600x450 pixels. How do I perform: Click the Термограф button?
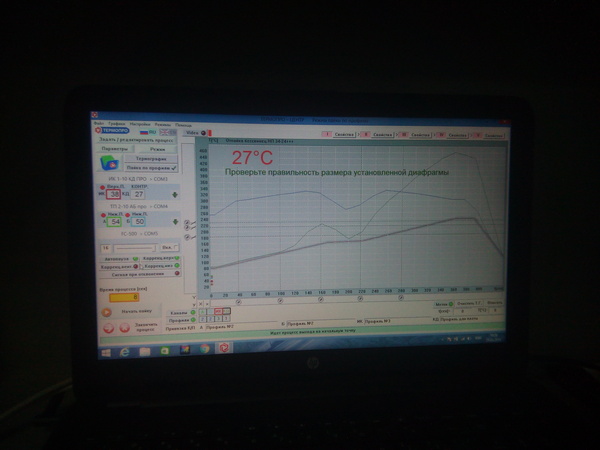click(x=150, y=159)
